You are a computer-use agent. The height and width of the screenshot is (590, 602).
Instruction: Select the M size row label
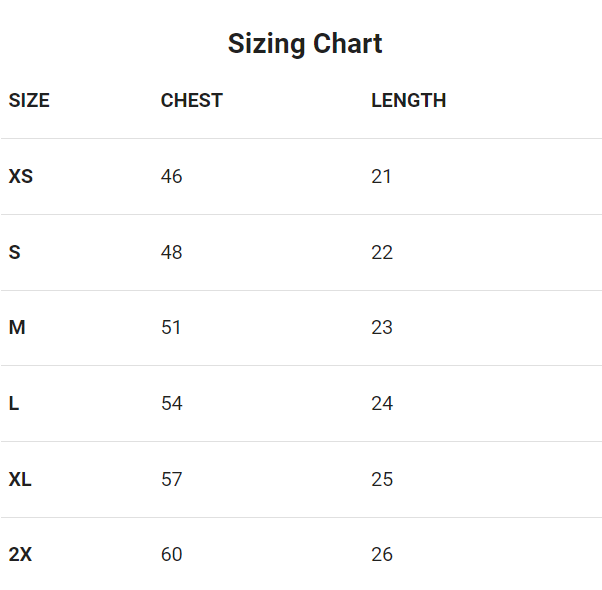[17, 328]
